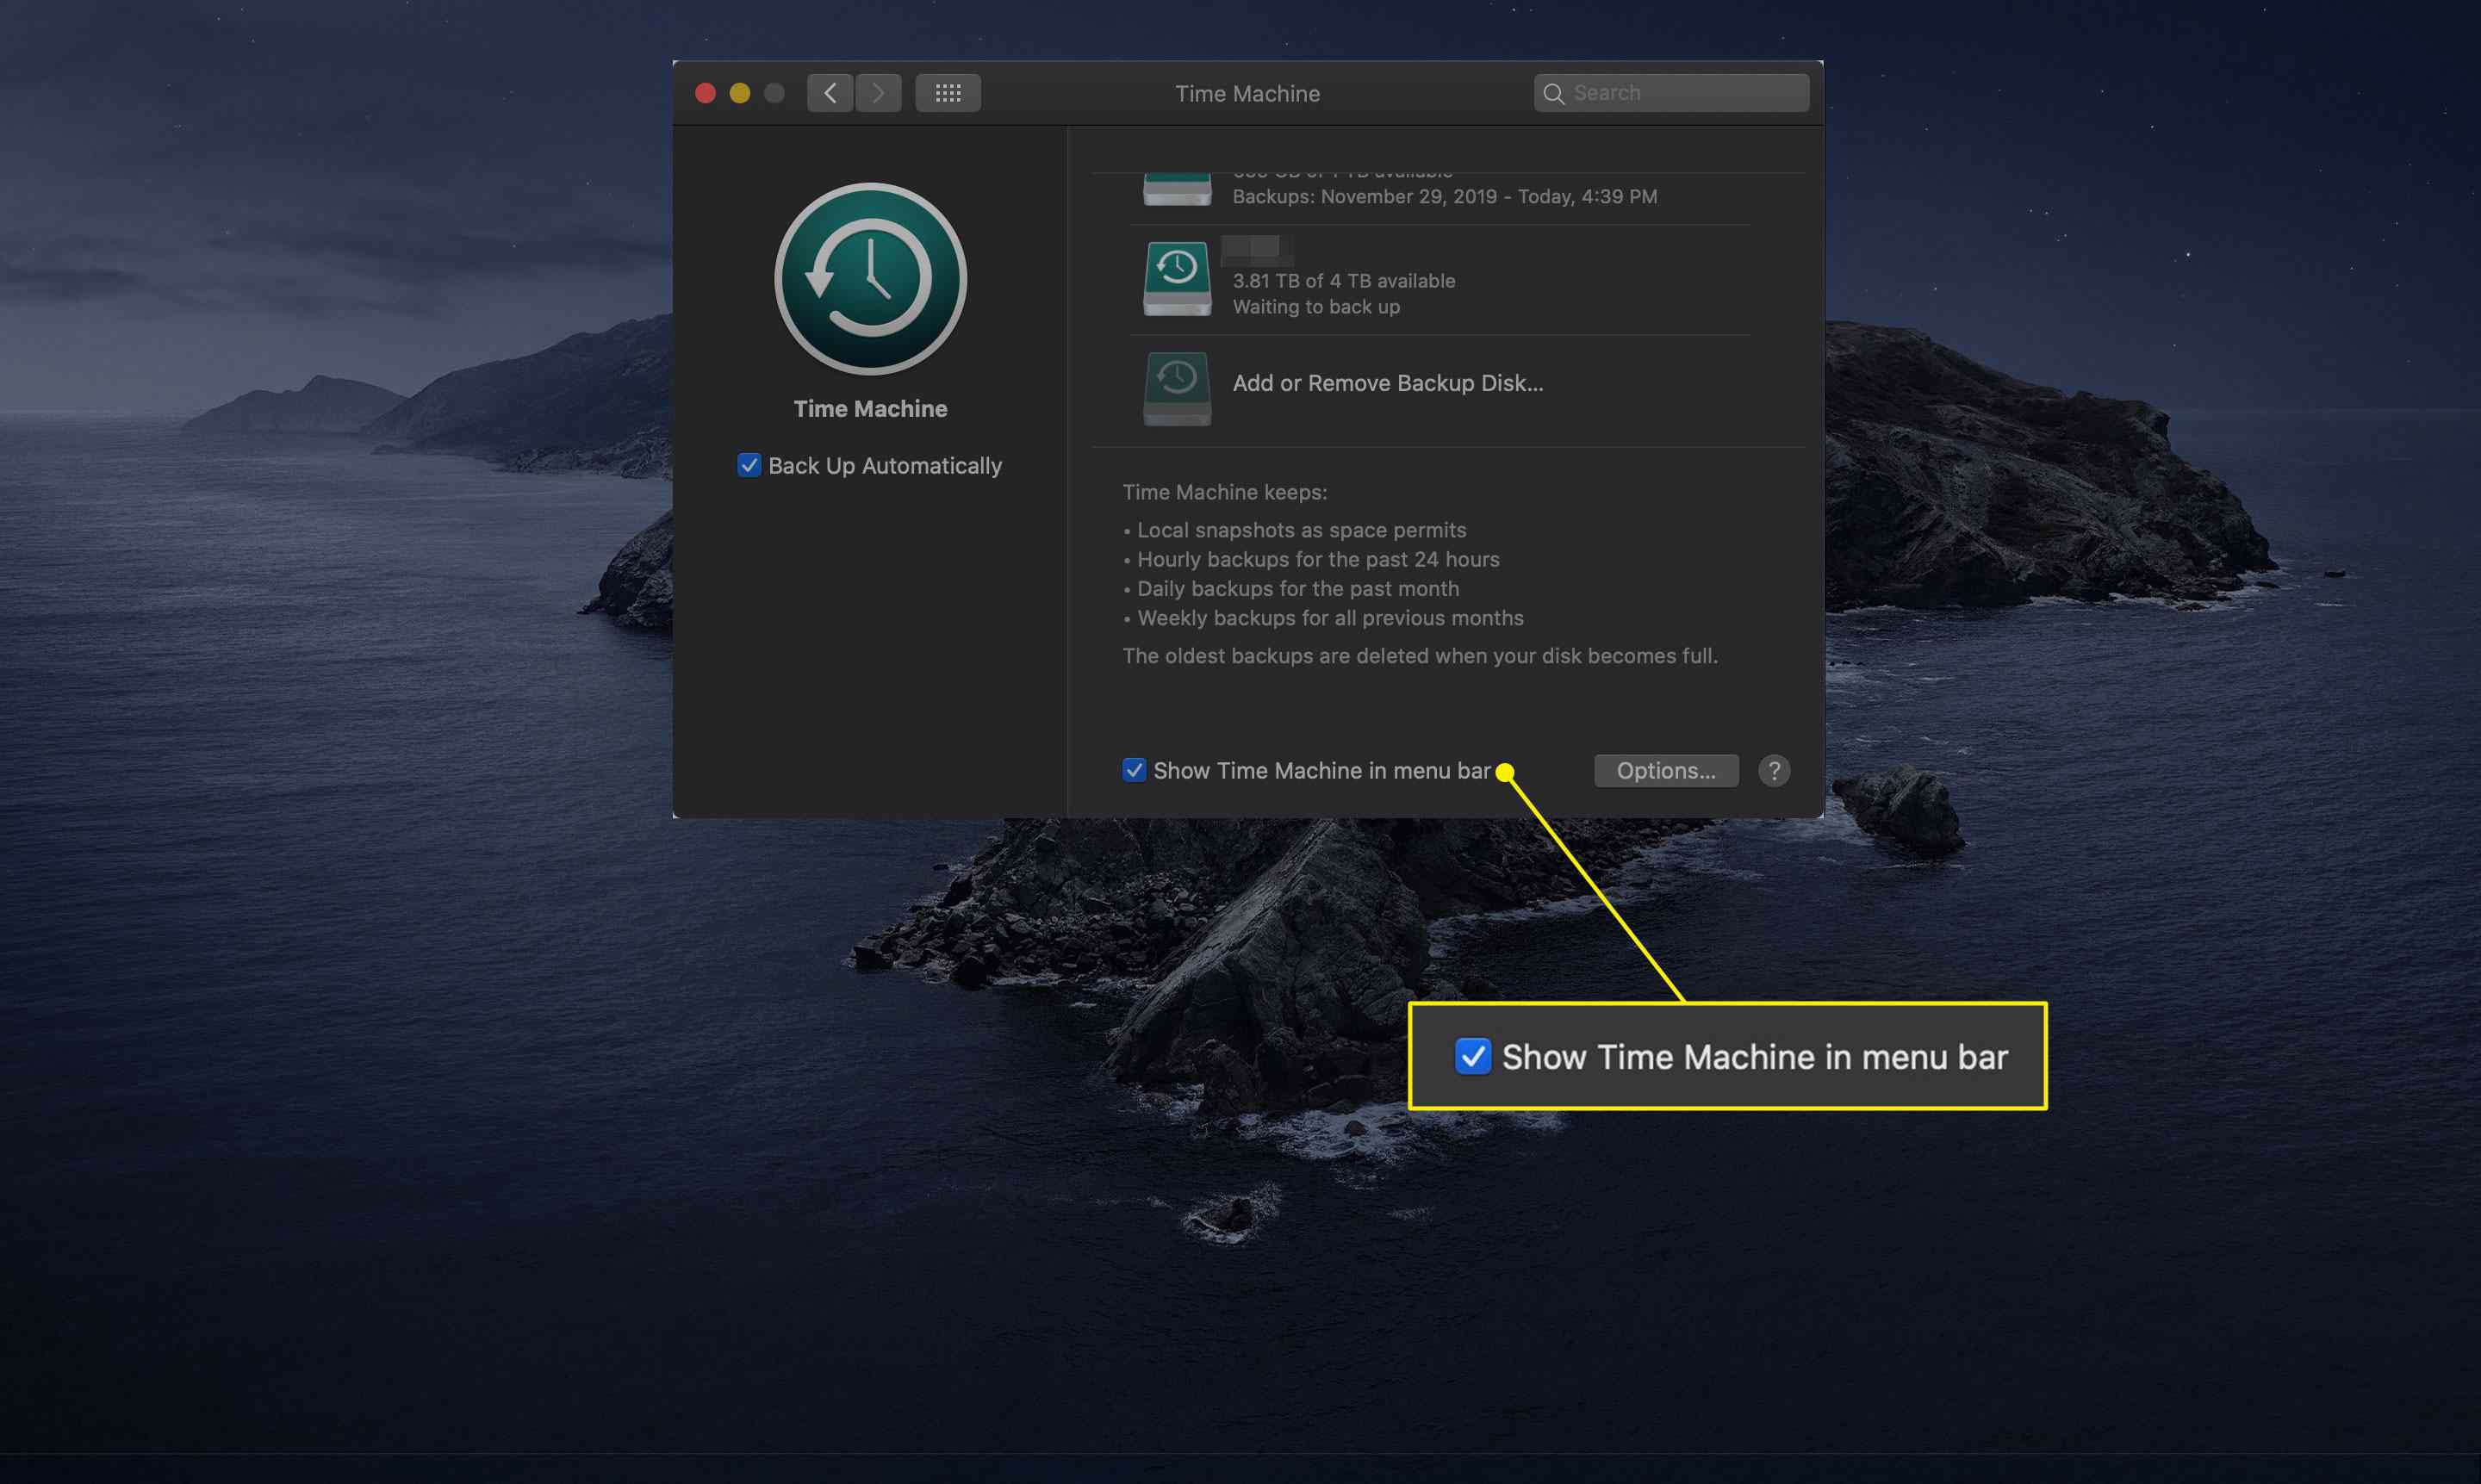Toggle Show Time Machine in menu bar

[1133, 768]
